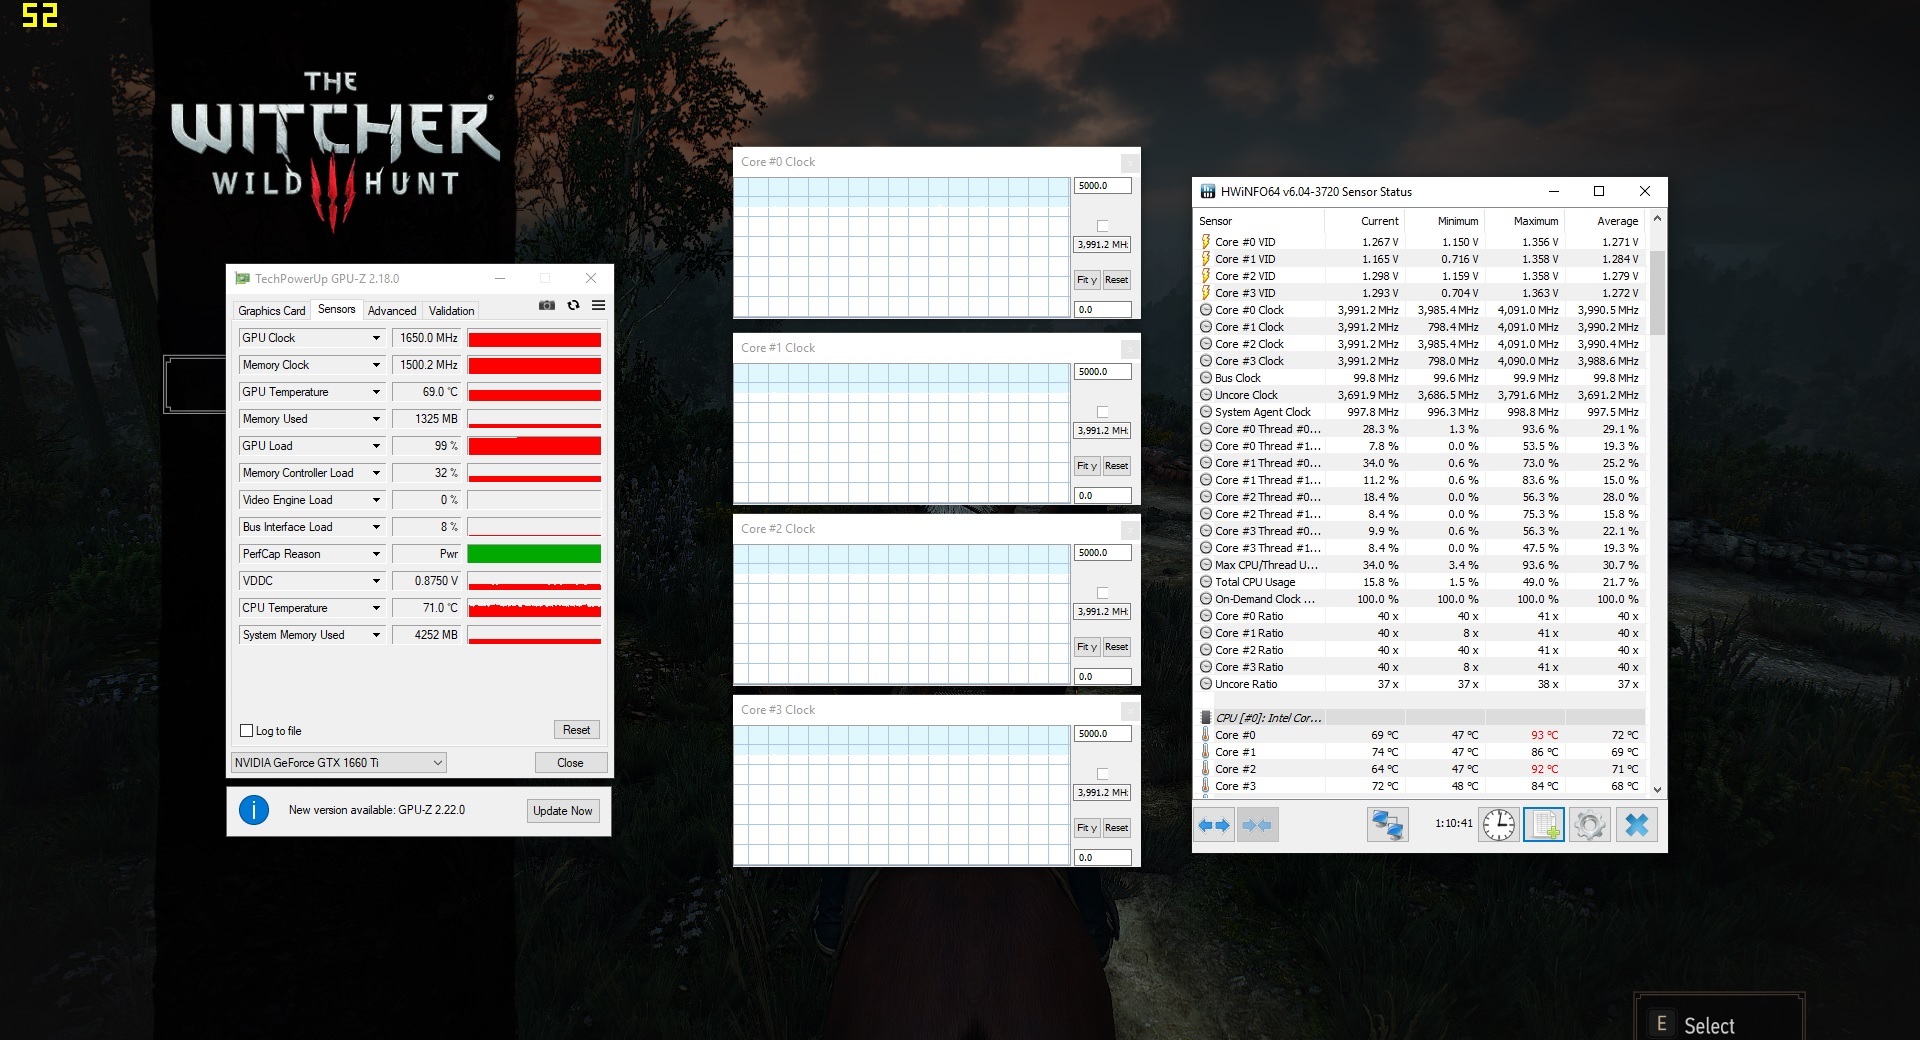Open the GPU Temperature sensor dropdown
This screenshot has width=1920, height=1040.
tap(376, 392)
